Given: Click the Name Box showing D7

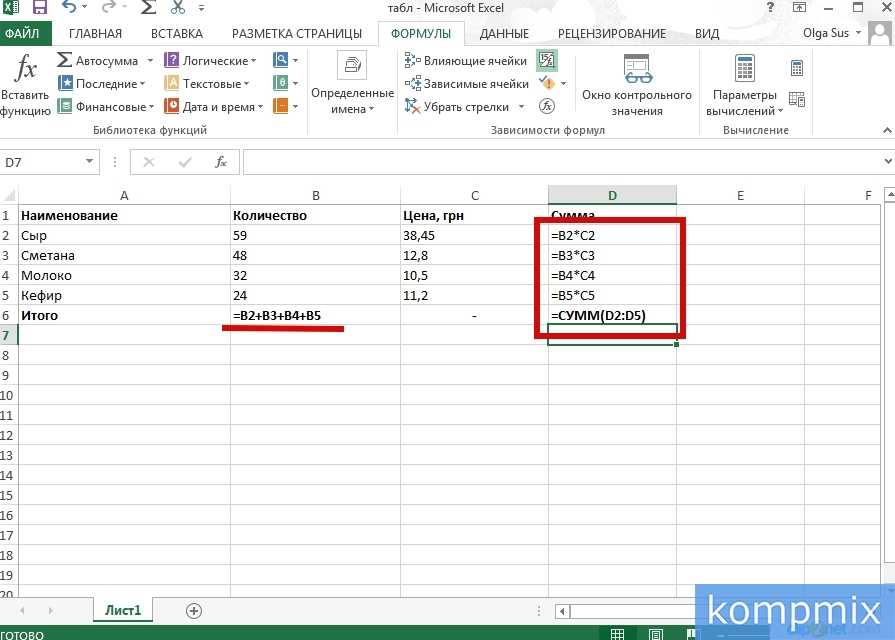Looking at the screenshot, I should coord(43,163).
